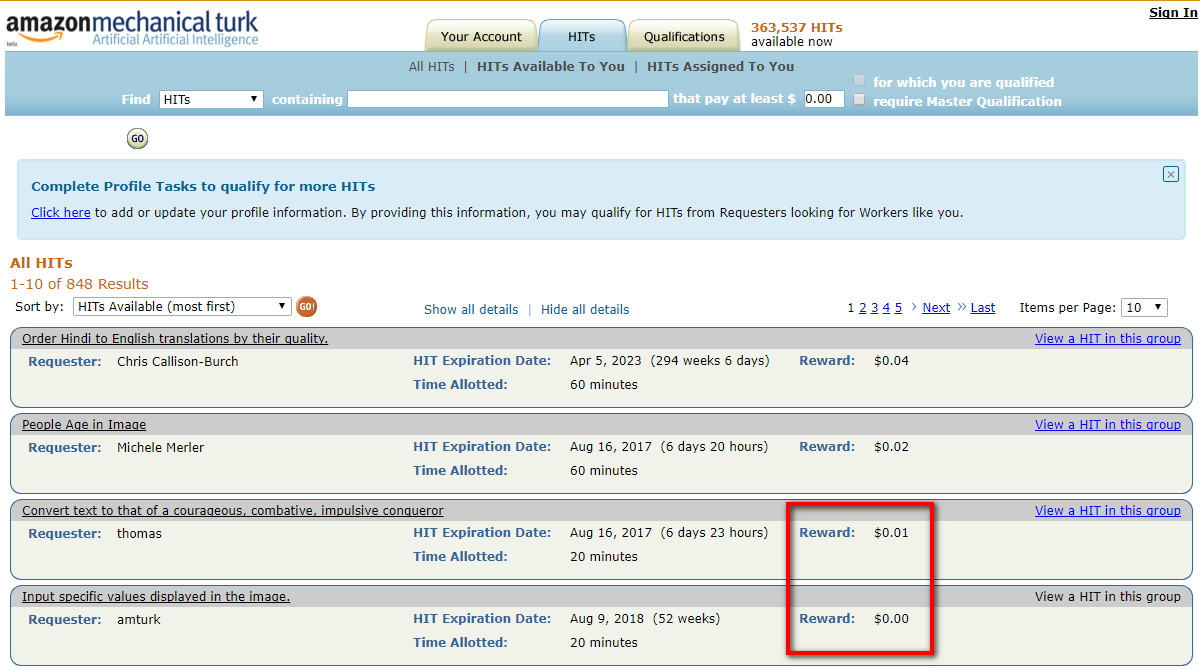Viewport: 1200px width, 670px height.
Task: Close the Complete Profile Tasks banner
Action: tap(1171, 174)
